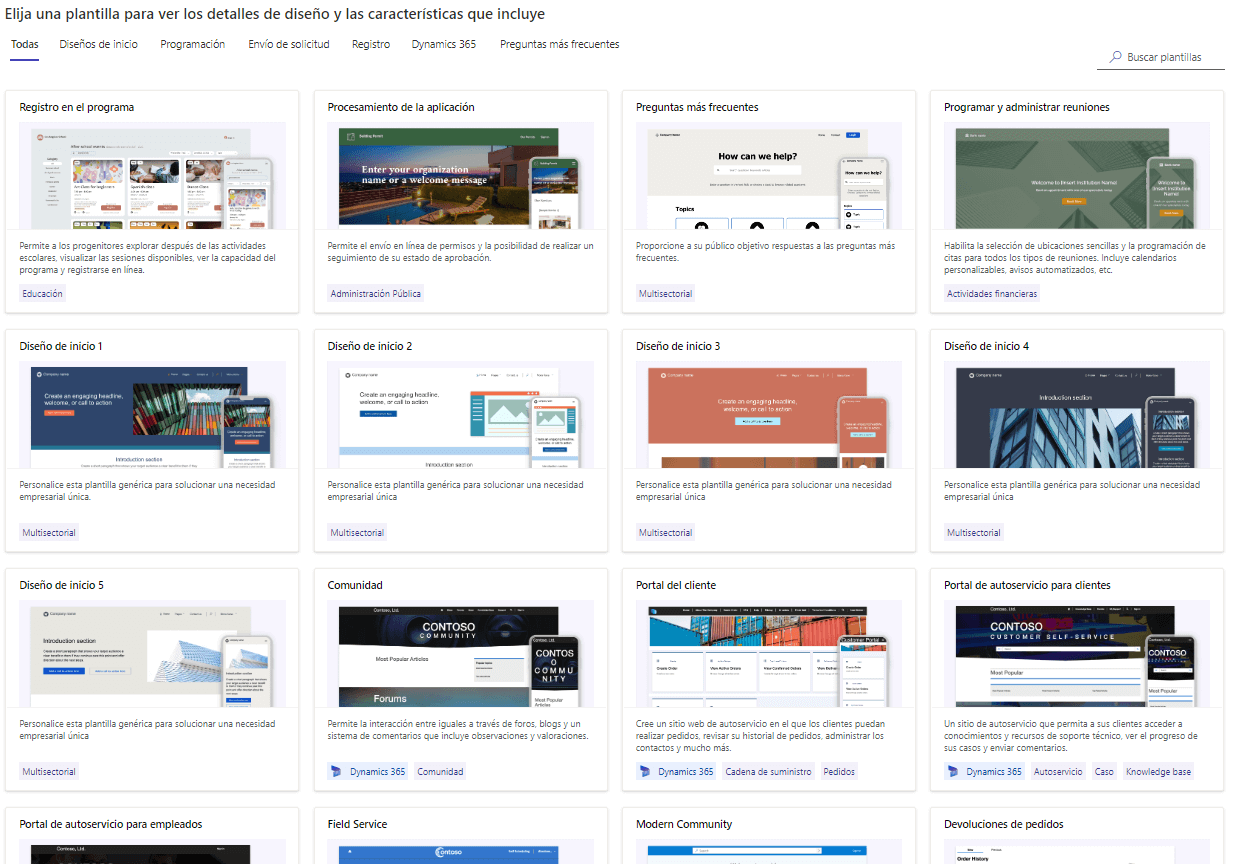Click Multisectorial tag on Diseño de inicio 4
The image size is (1234, 864).
(x=974, y=533)
